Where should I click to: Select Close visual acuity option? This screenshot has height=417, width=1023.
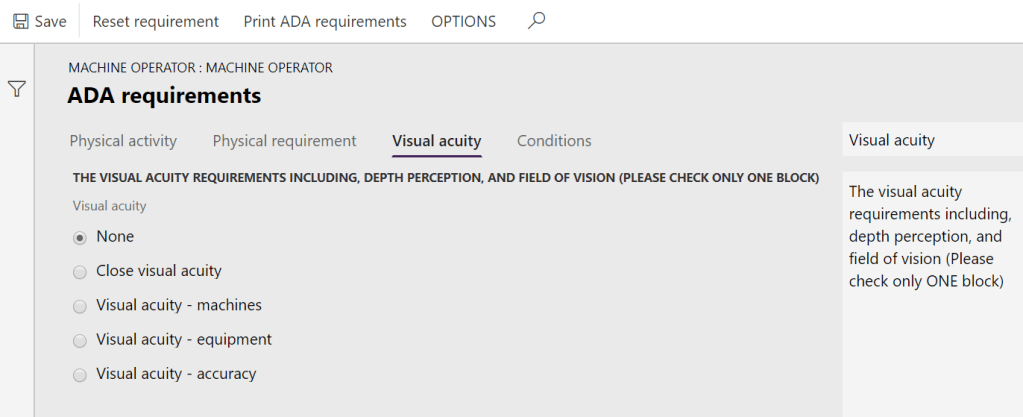(80, 272)
